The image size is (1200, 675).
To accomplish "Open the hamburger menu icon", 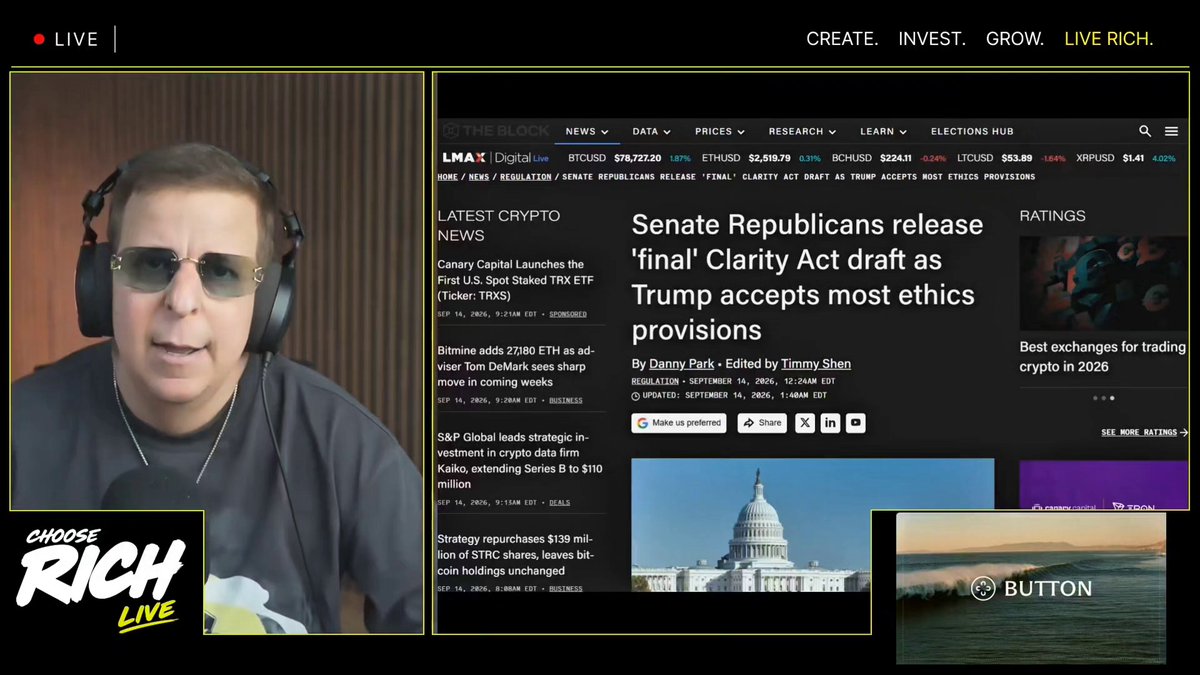I will pyautogui.click(x=1171, y=131).
